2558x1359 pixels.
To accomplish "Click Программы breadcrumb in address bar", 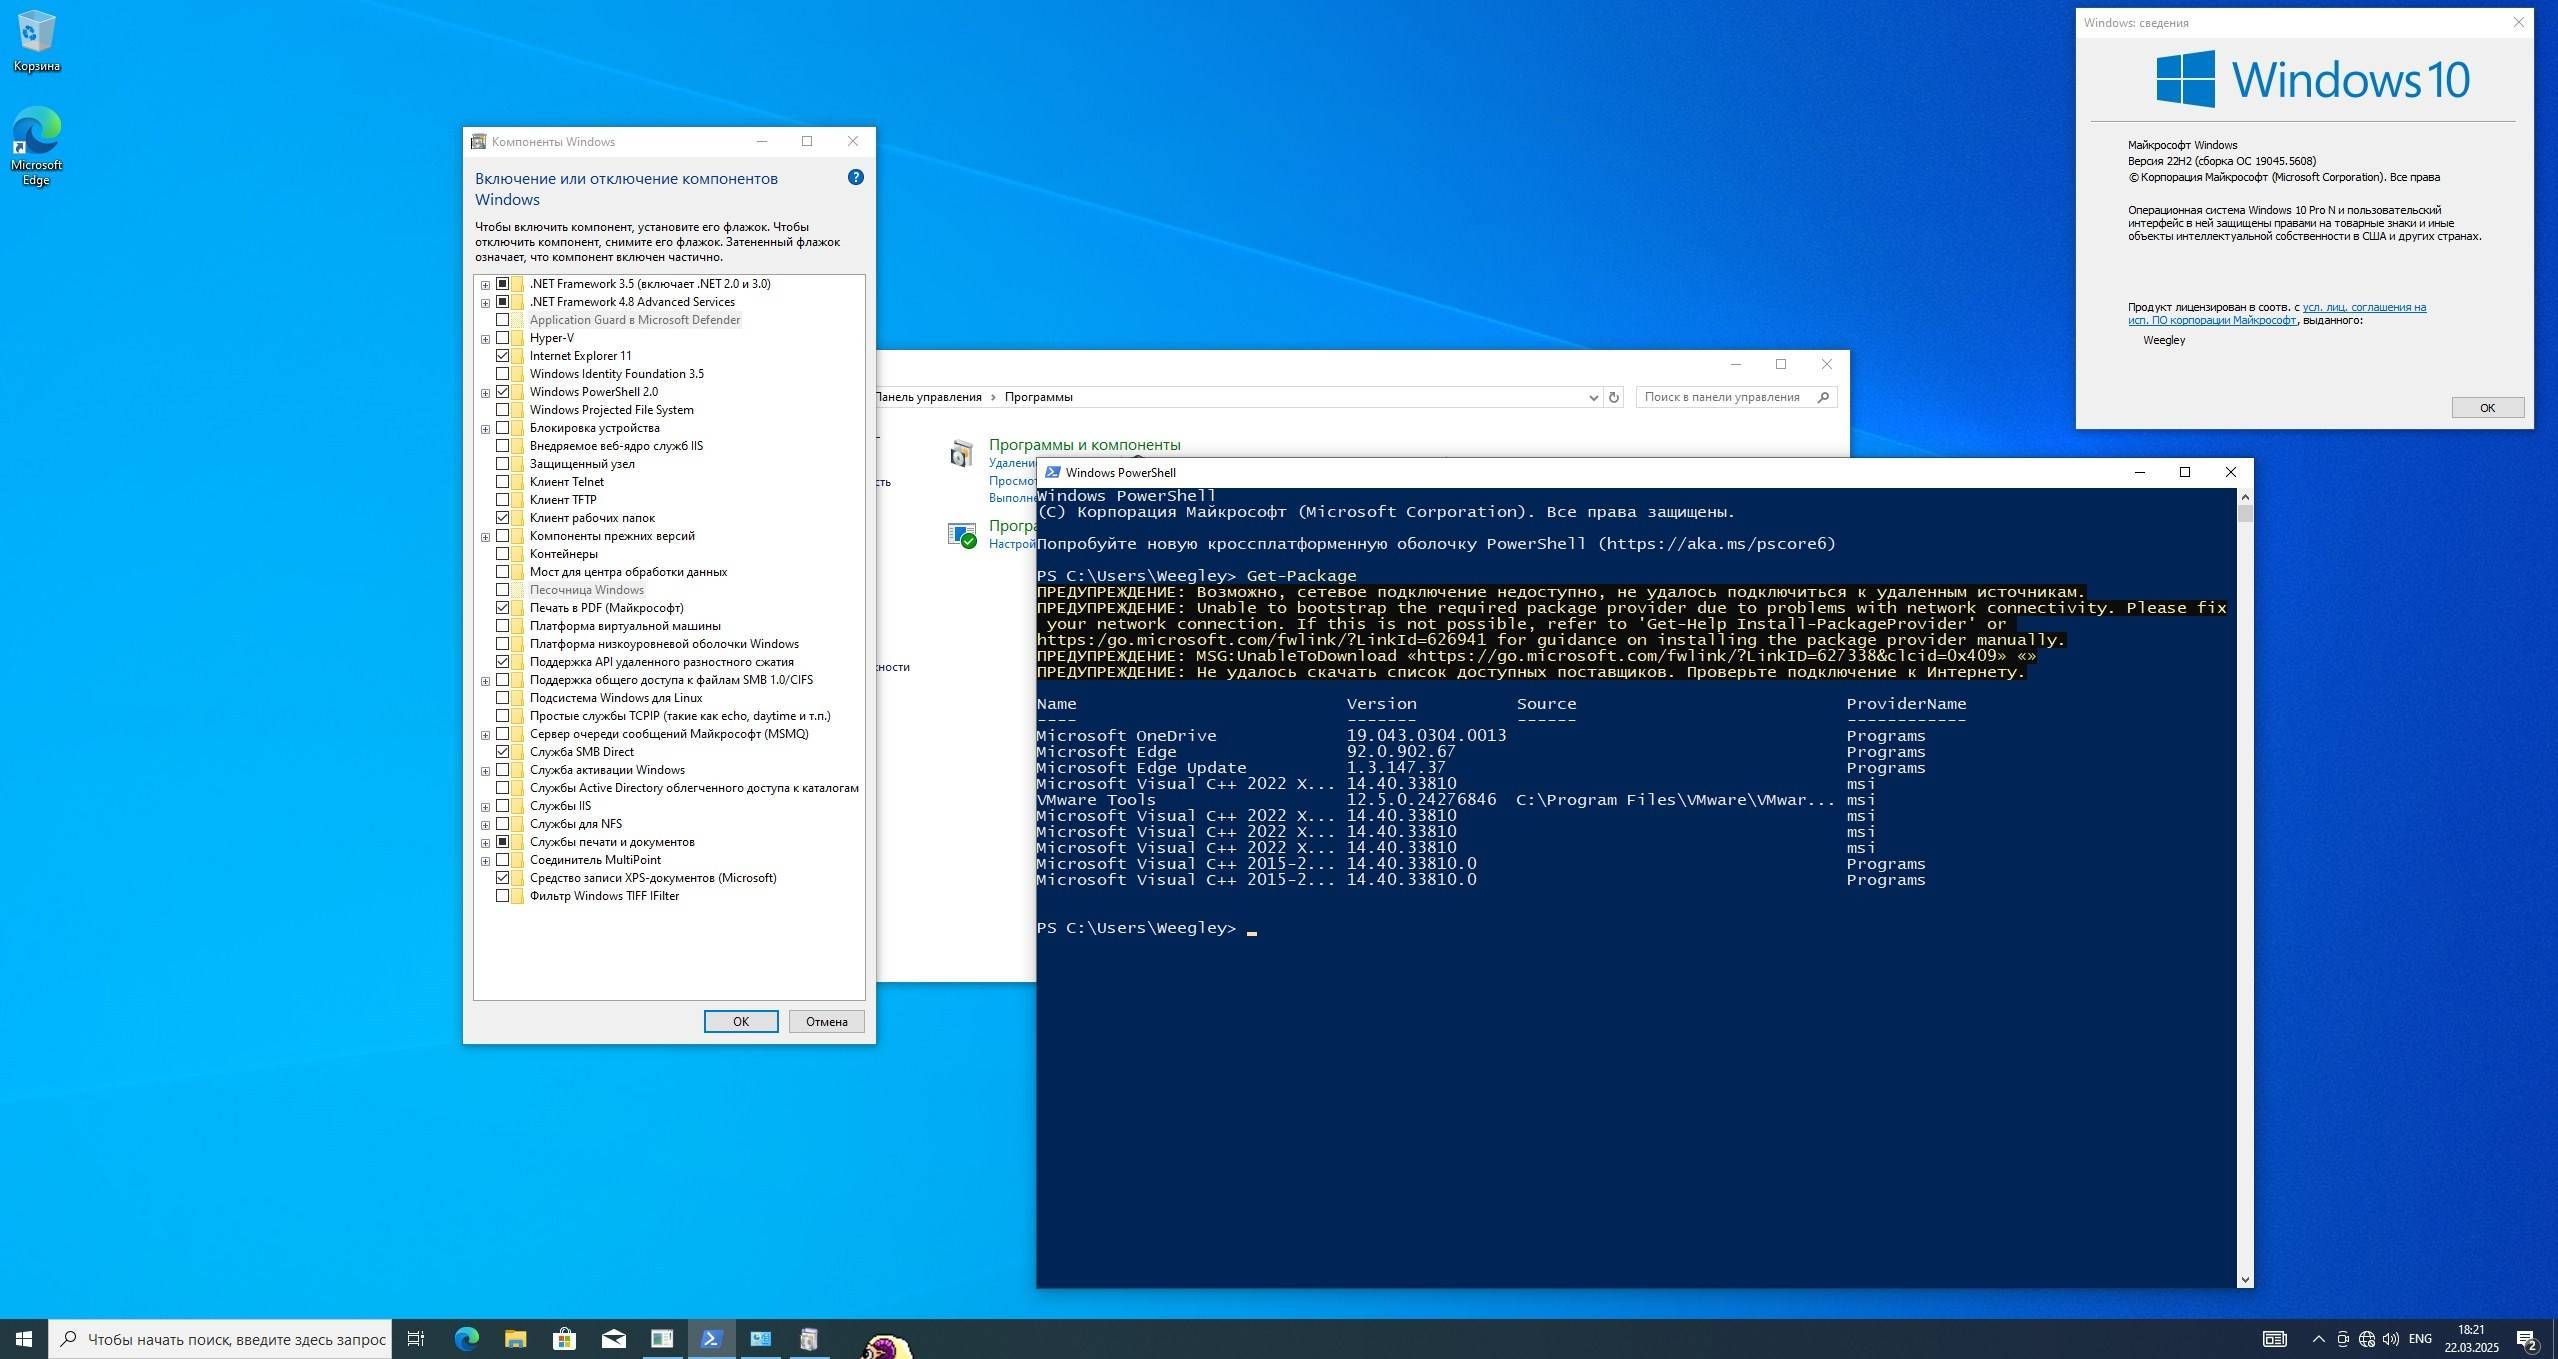I will 1038,397.
